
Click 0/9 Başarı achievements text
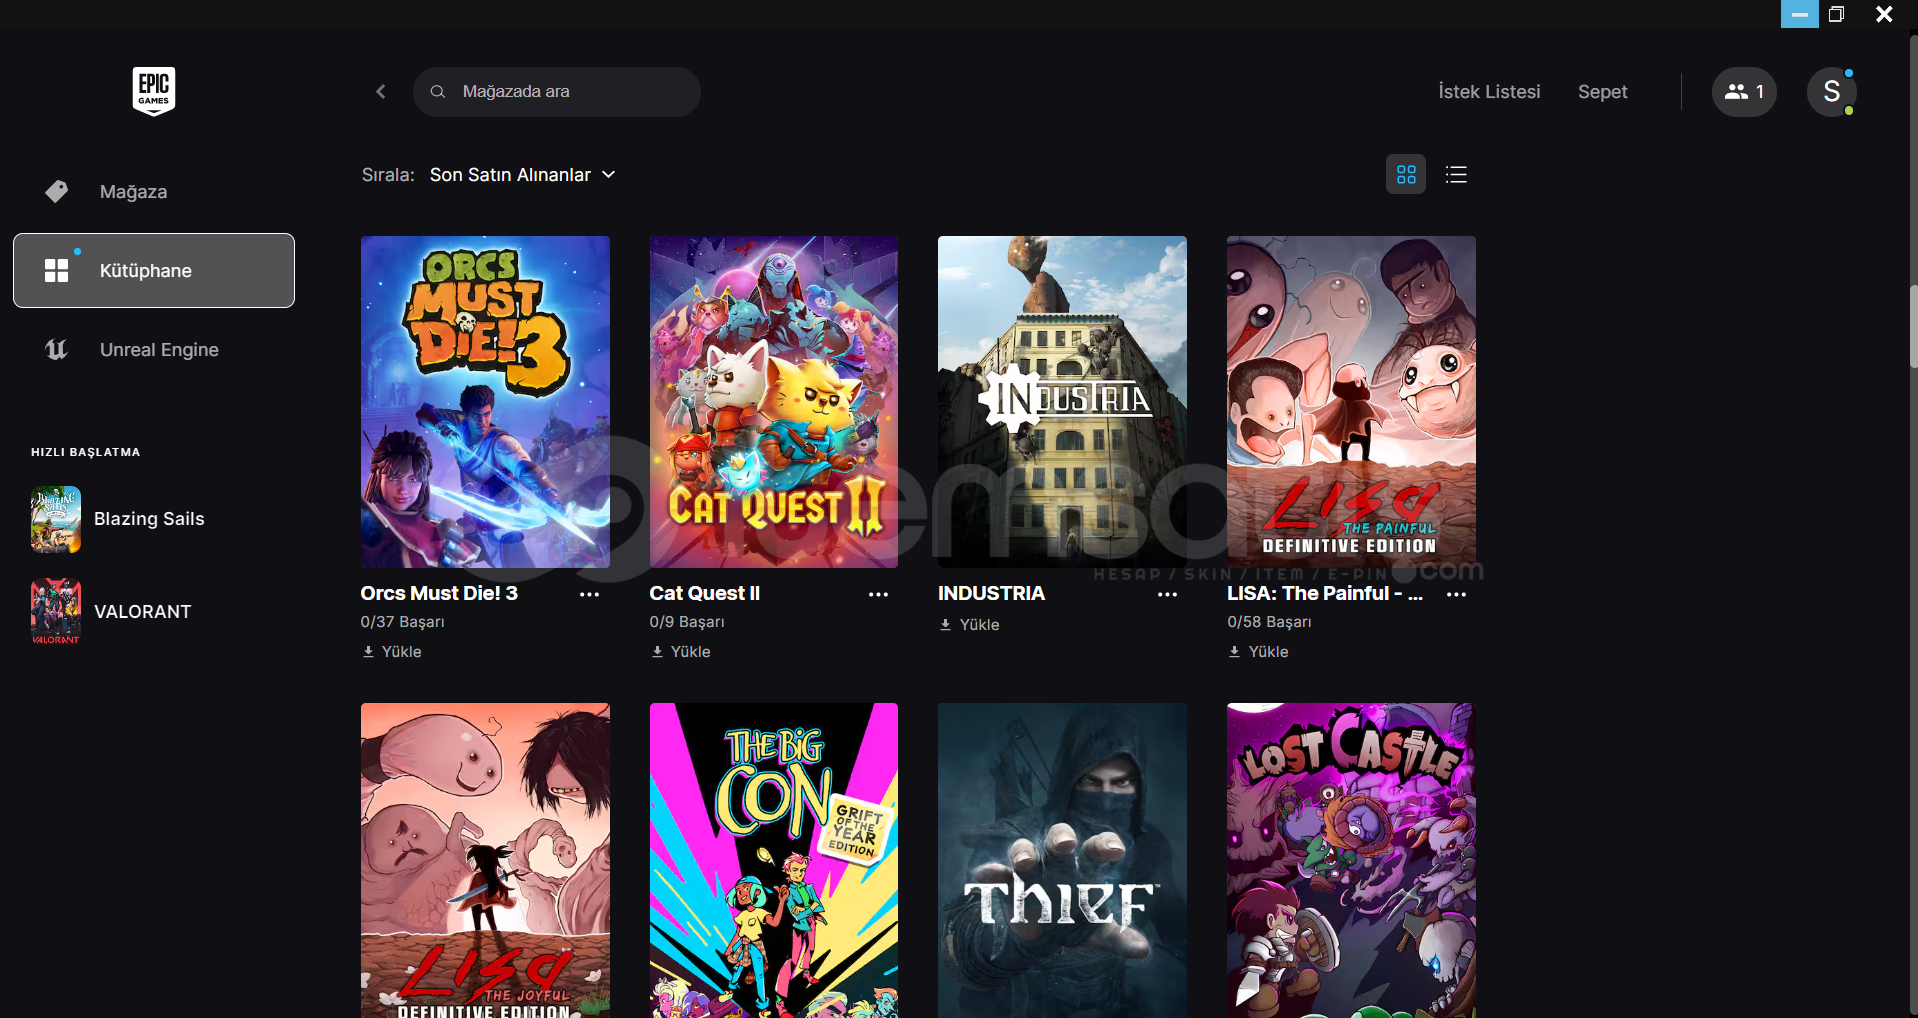pos(687,622)
